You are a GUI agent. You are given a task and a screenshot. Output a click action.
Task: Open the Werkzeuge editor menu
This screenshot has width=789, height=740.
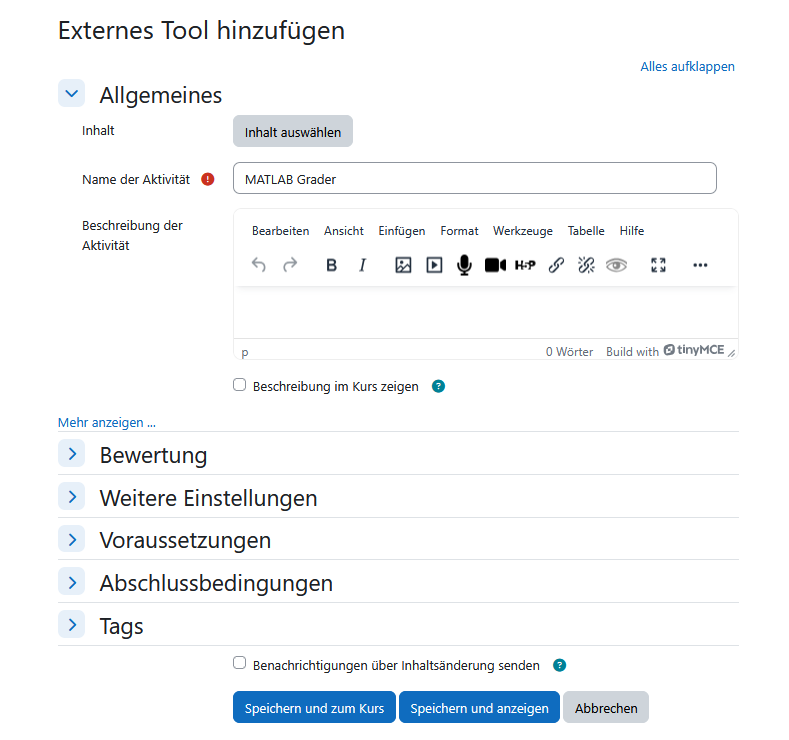(522, 231)
